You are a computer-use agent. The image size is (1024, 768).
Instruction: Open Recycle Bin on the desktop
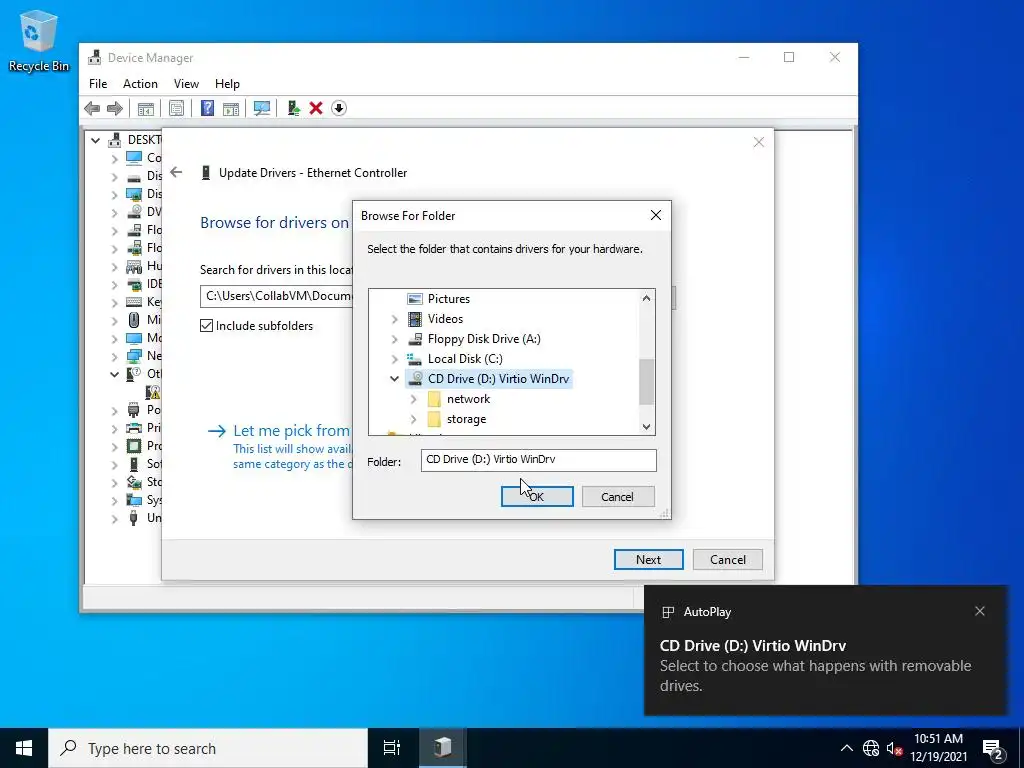(x=39, y=40)
